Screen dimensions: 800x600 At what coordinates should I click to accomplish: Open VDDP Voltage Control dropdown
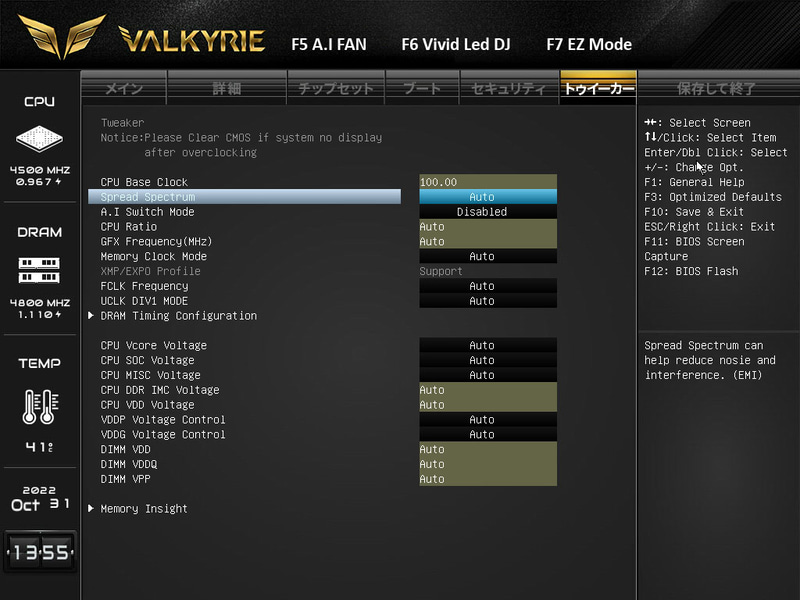coord(488,419)
